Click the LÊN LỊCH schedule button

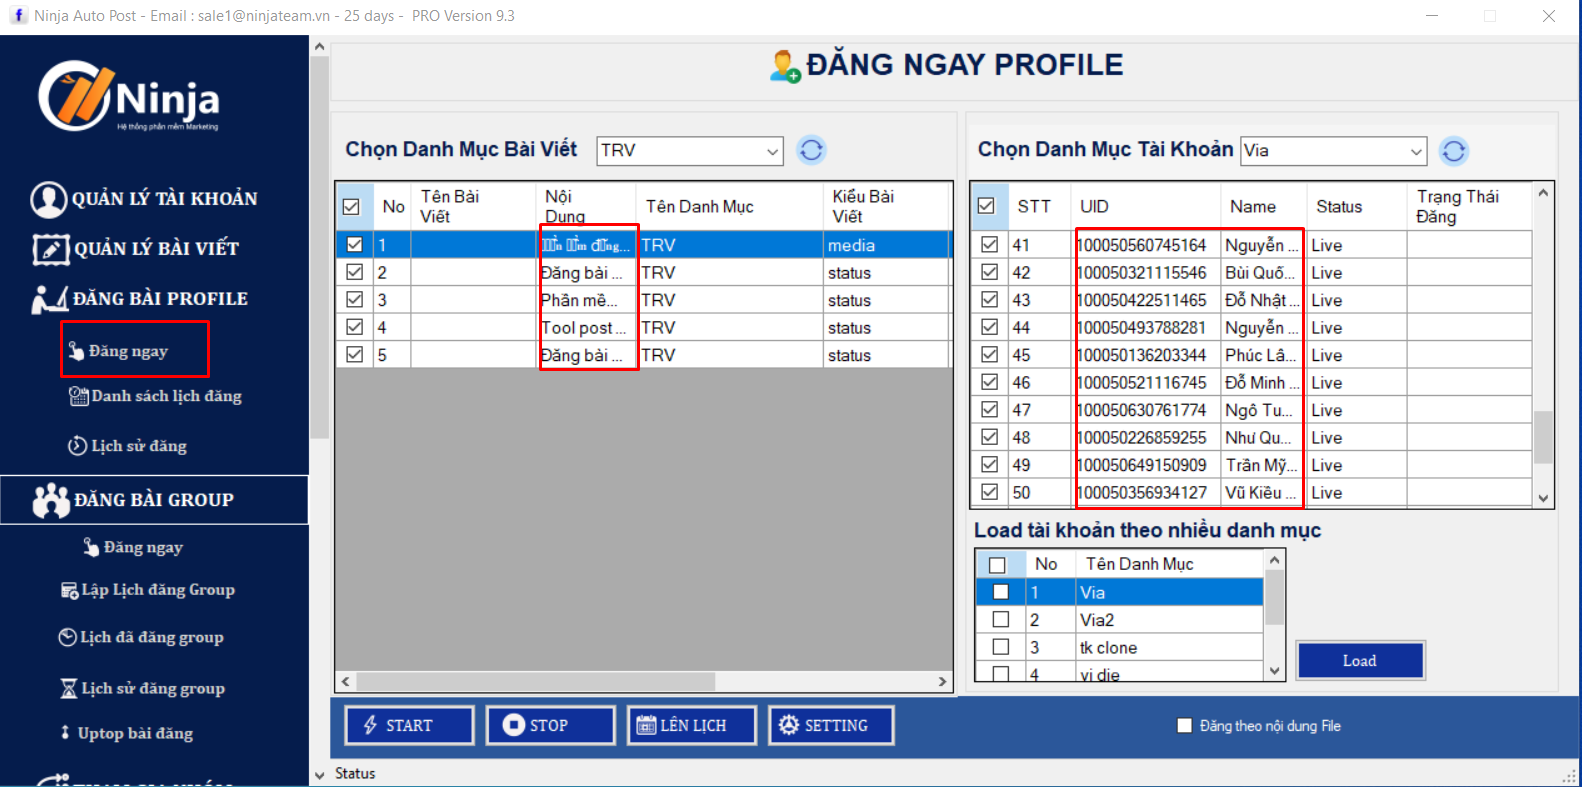(691, 725)
